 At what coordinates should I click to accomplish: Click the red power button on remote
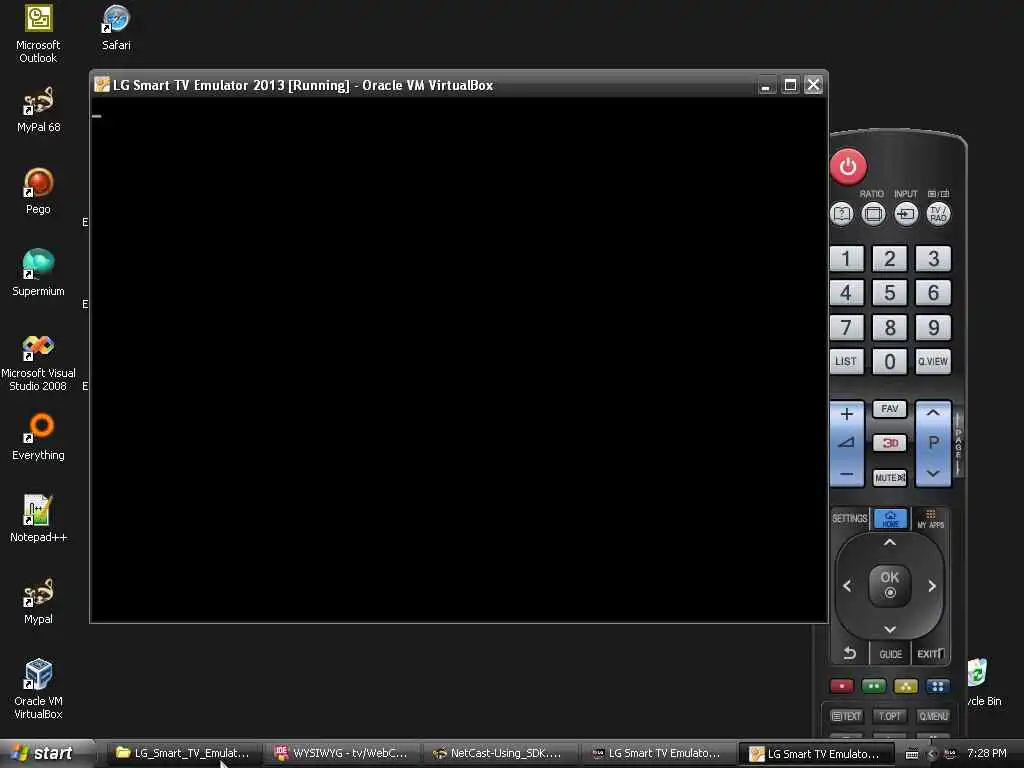(x=848, y=167)
